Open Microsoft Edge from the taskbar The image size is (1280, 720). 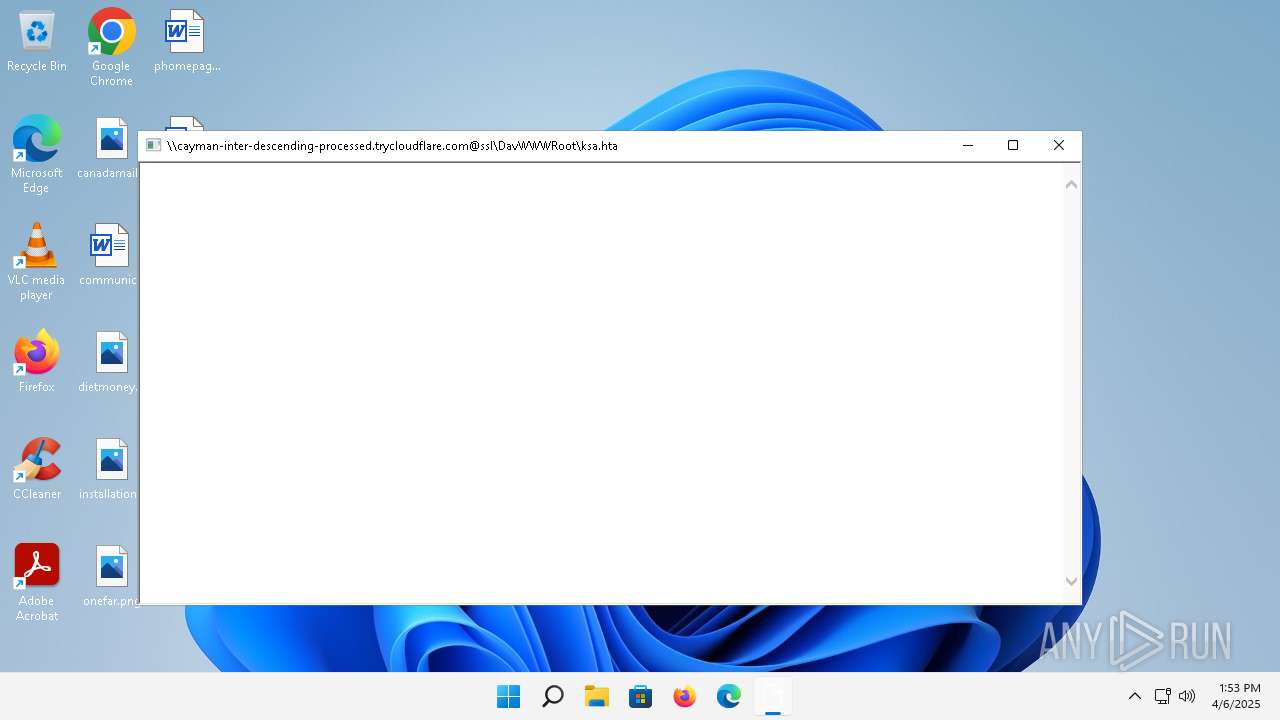[x=729, y=696]
